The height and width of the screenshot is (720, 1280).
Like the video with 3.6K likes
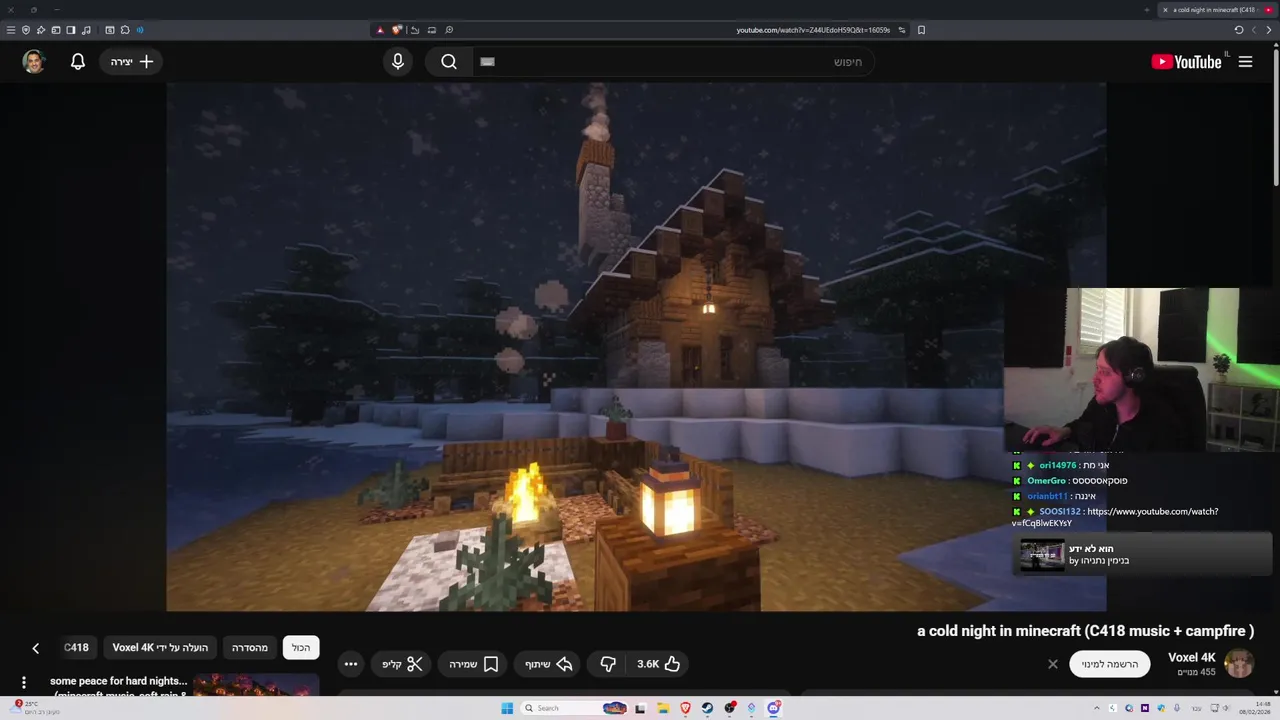coord(659,664)
